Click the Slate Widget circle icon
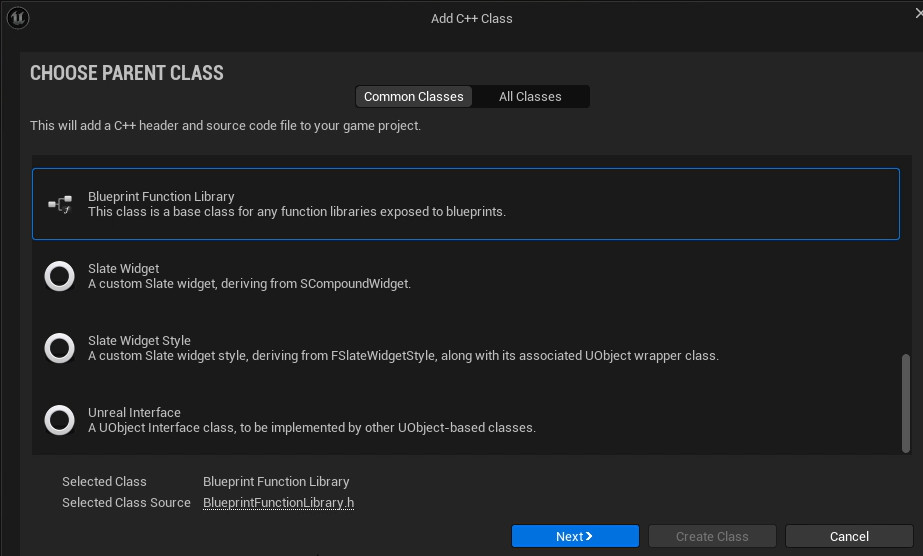The height and width of the screenshot is (556, 923). (x=59, y=276)
